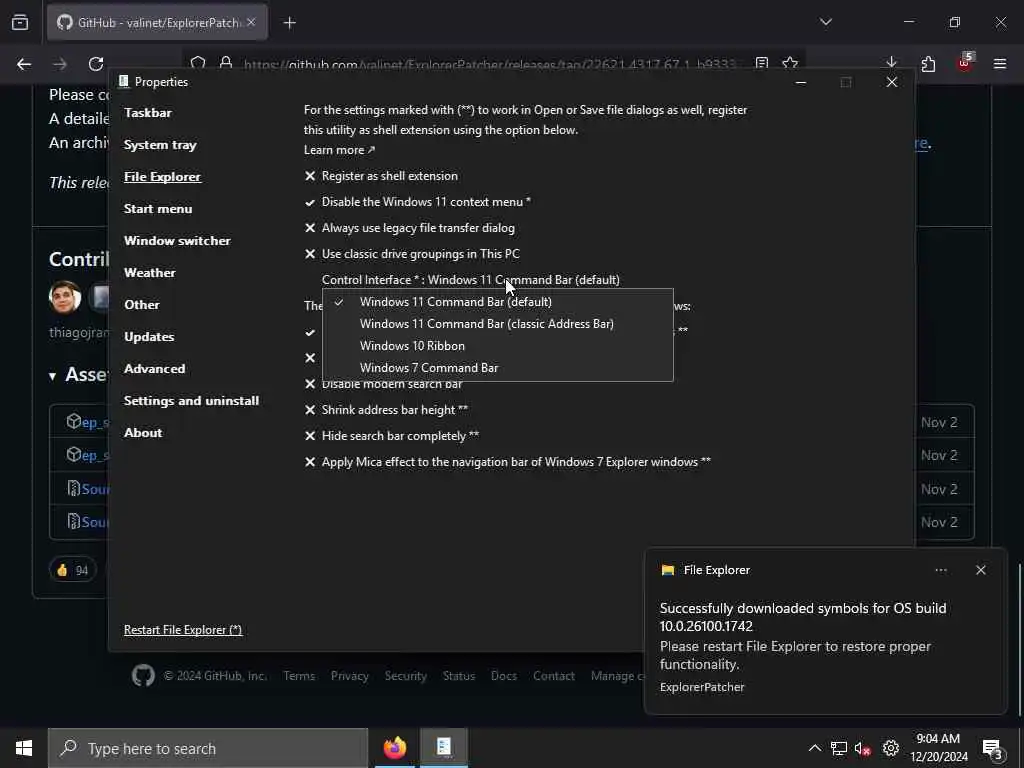Open Firefox application hamburger menu
The image size is (1024, 768).
pos(1000,64)
